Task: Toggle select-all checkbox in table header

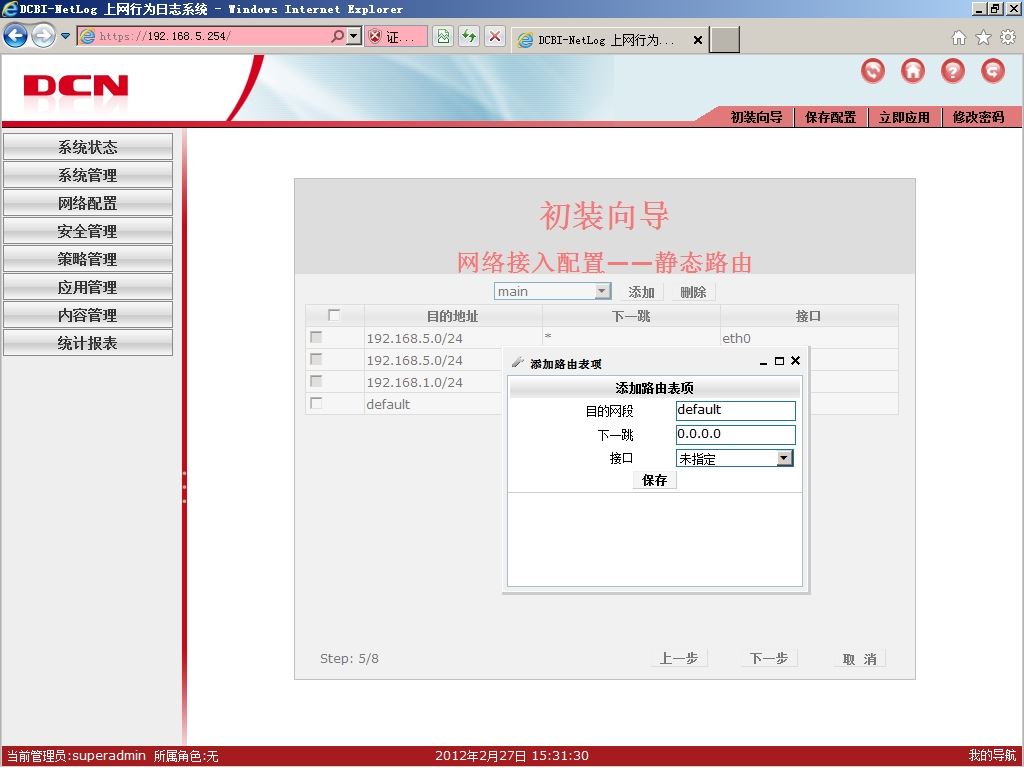Action: [x=334, y=315]
